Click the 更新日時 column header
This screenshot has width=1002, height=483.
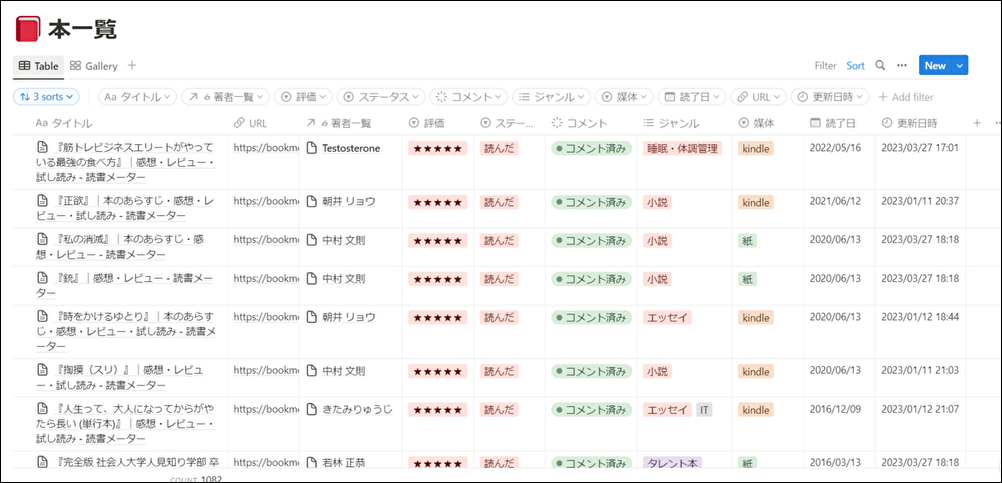click(909, 123)
